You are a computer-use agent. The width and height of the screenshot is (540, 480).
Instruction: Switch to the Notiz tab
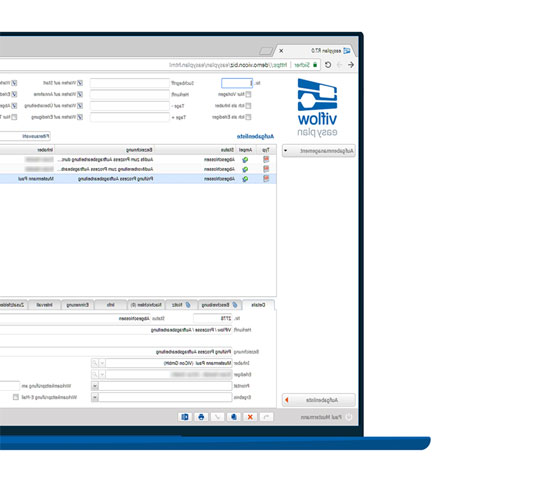[x=181, y=305]
